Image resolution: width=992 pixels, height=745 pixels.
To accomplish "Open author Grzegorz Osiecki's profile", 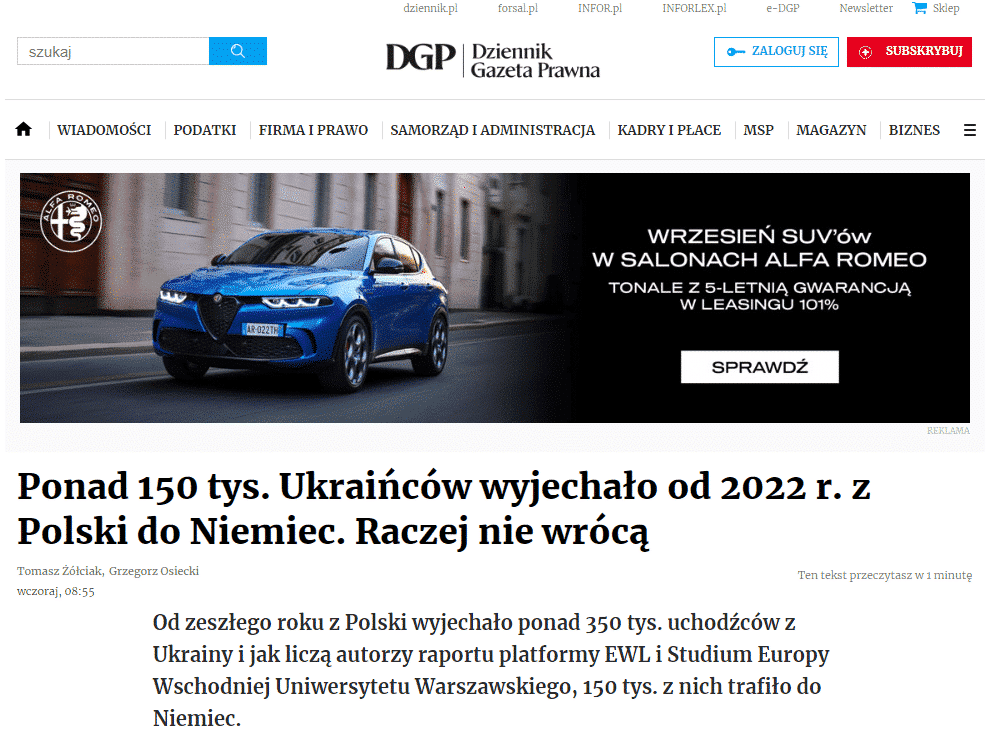I will pyautogui.click(x=154, y=571).
